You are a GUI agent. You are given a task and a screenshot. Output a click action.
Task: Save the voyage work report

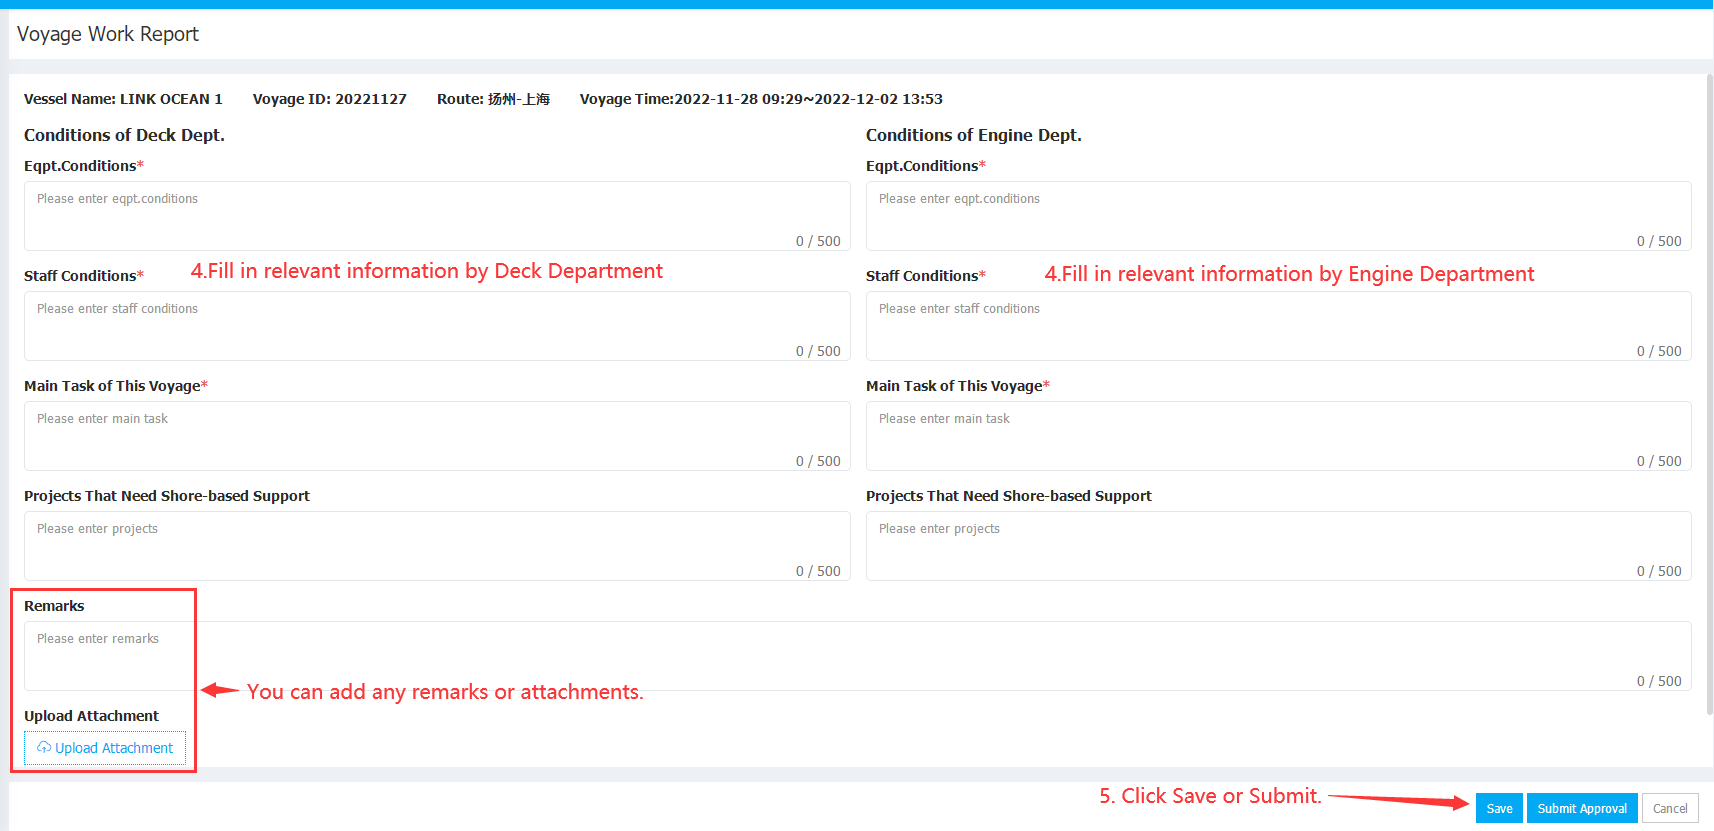tap(1499, 808)
